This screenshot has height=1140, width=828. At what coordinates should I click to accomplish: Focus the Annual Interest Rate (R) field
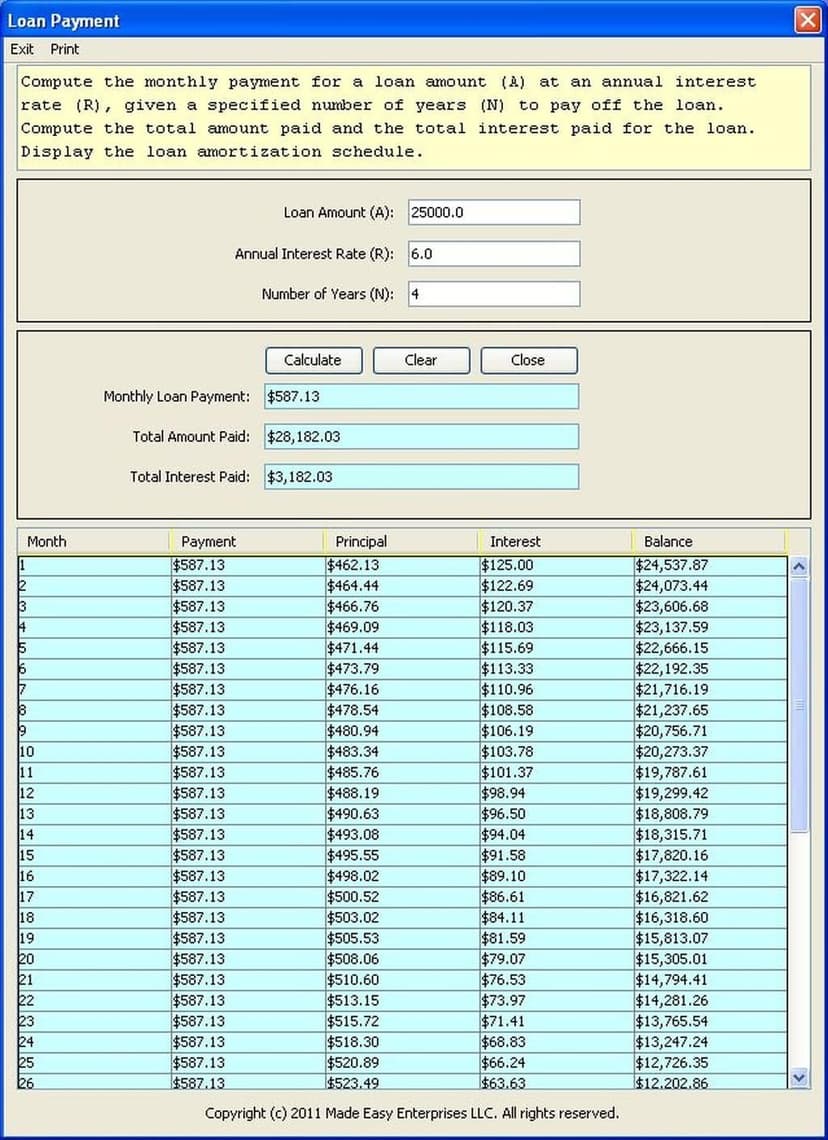pyautogui.click(x=494, y=254)
